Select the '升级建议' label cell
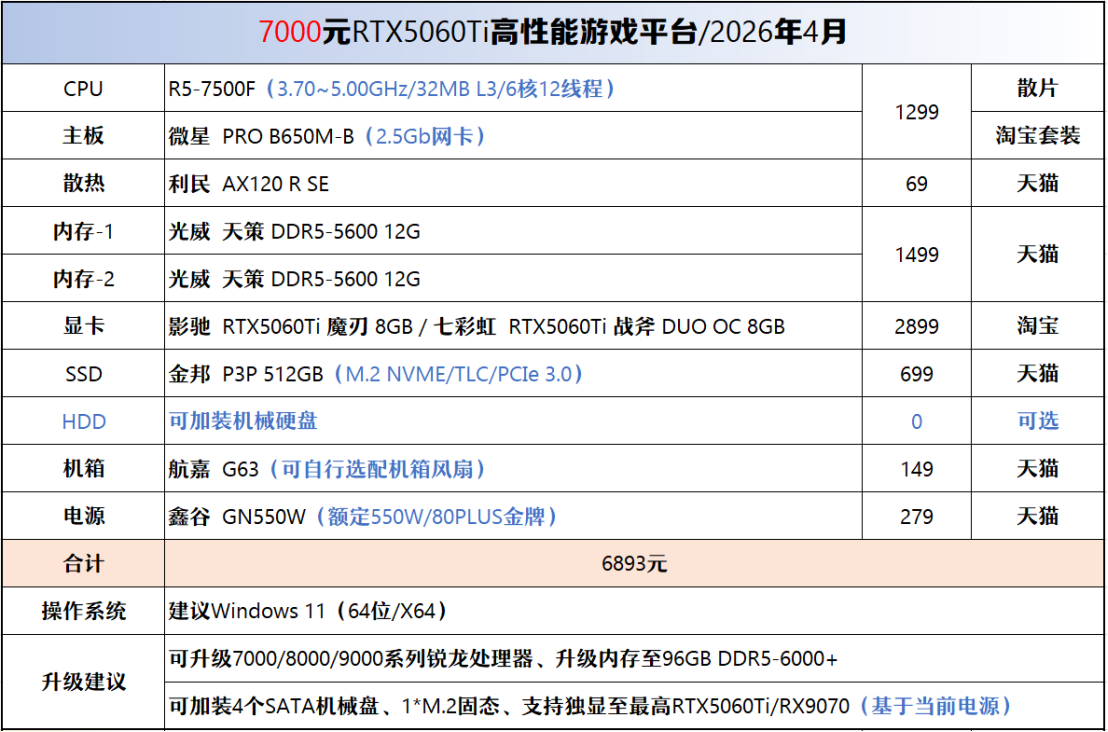 pos(83,682)
